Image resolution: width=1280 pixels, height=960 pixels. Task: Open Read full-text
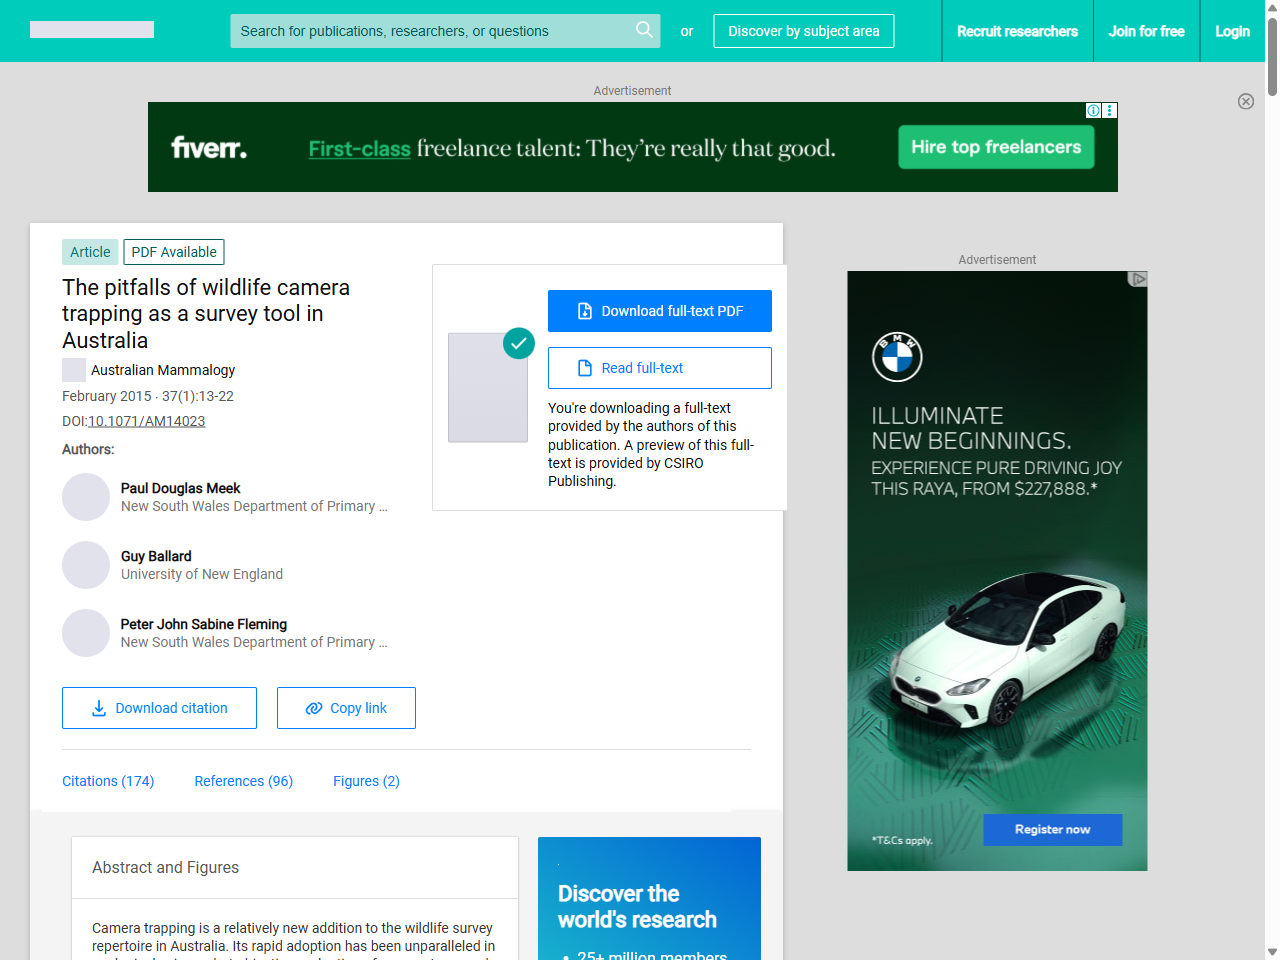(660, 368)
